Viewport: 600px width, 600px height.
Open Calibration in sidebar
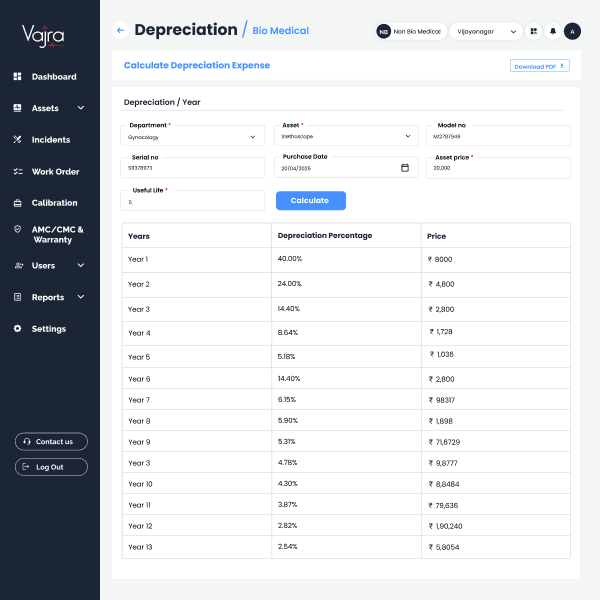pos(54,203)
